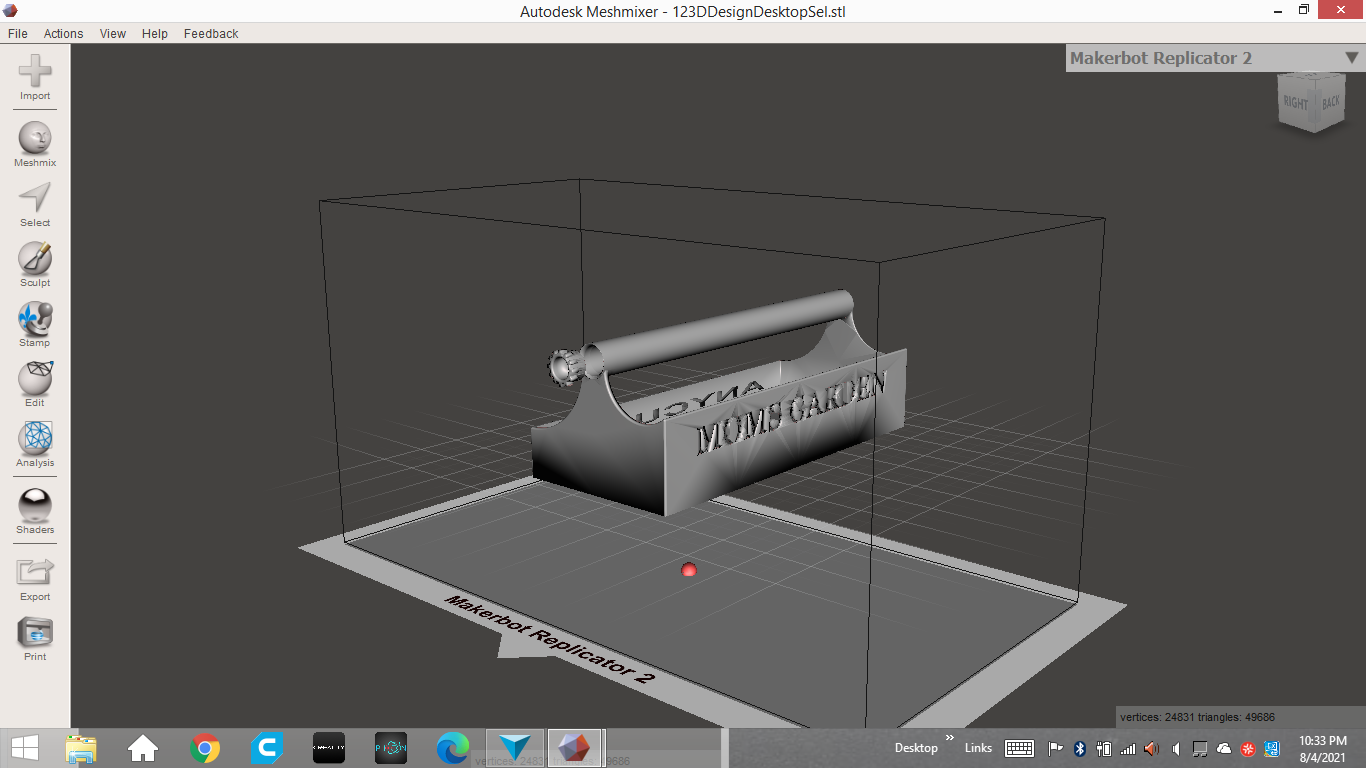This screenshot has height=768, width=1366.
Task: Open the Shaders panel
Action: coord(35,506)
